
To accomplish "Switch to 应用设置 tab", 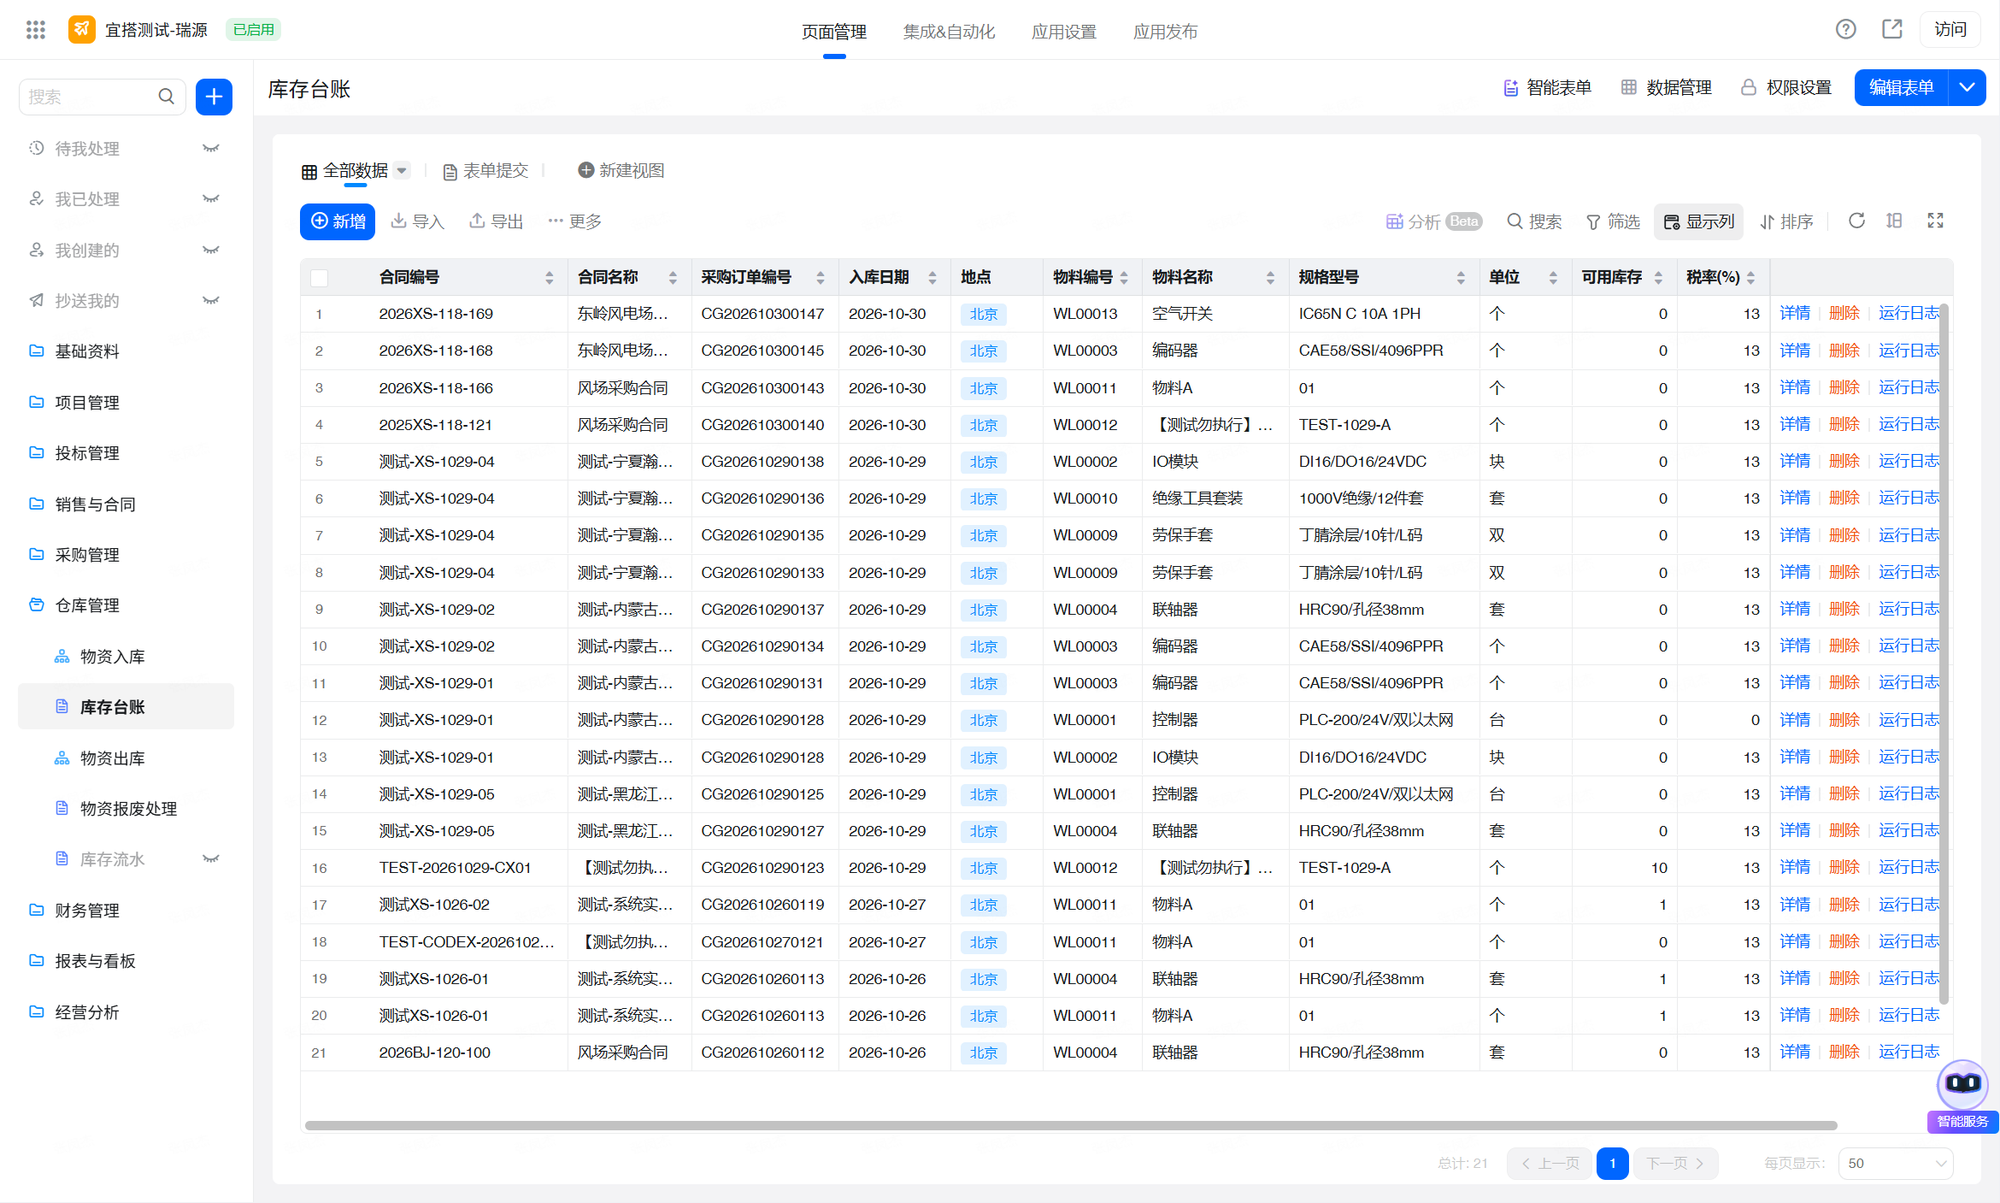I will (1064, 31).
